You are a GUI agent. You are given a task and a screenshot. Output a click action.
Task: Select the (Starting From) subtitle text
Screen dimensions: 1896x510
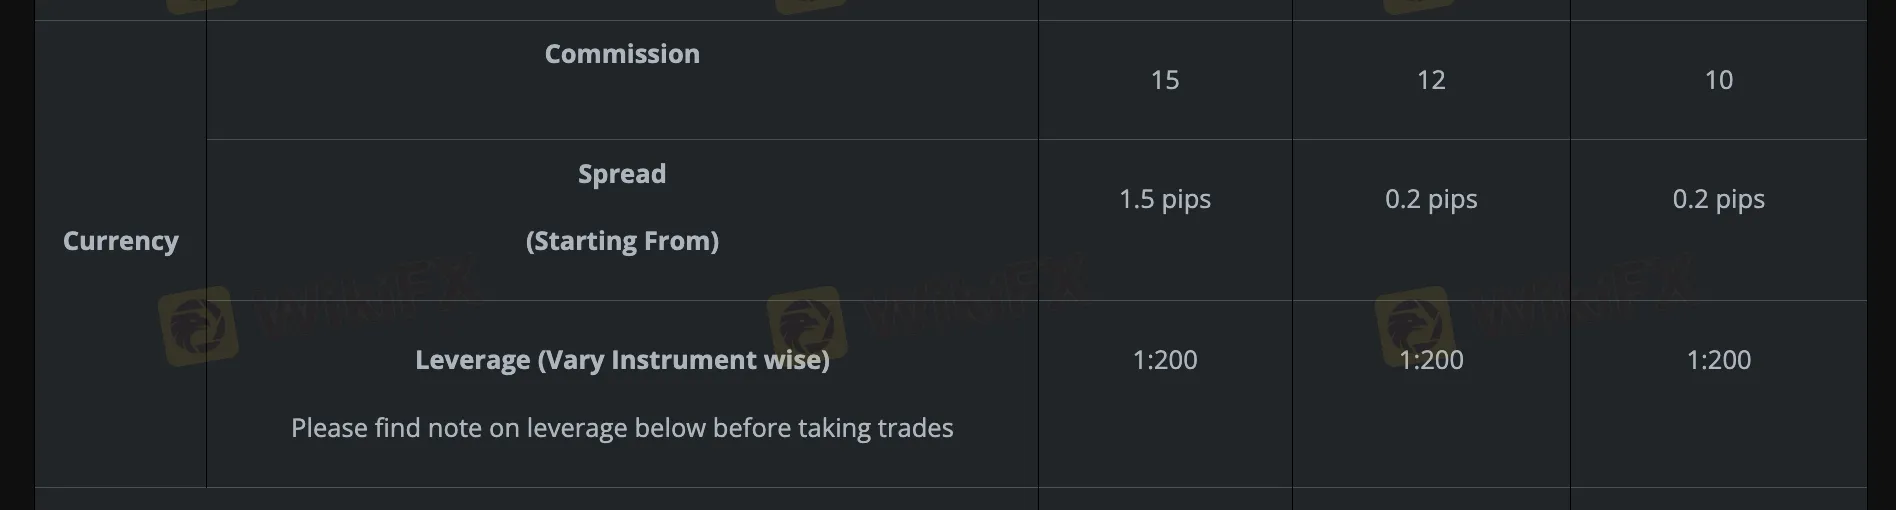(622, 241)
